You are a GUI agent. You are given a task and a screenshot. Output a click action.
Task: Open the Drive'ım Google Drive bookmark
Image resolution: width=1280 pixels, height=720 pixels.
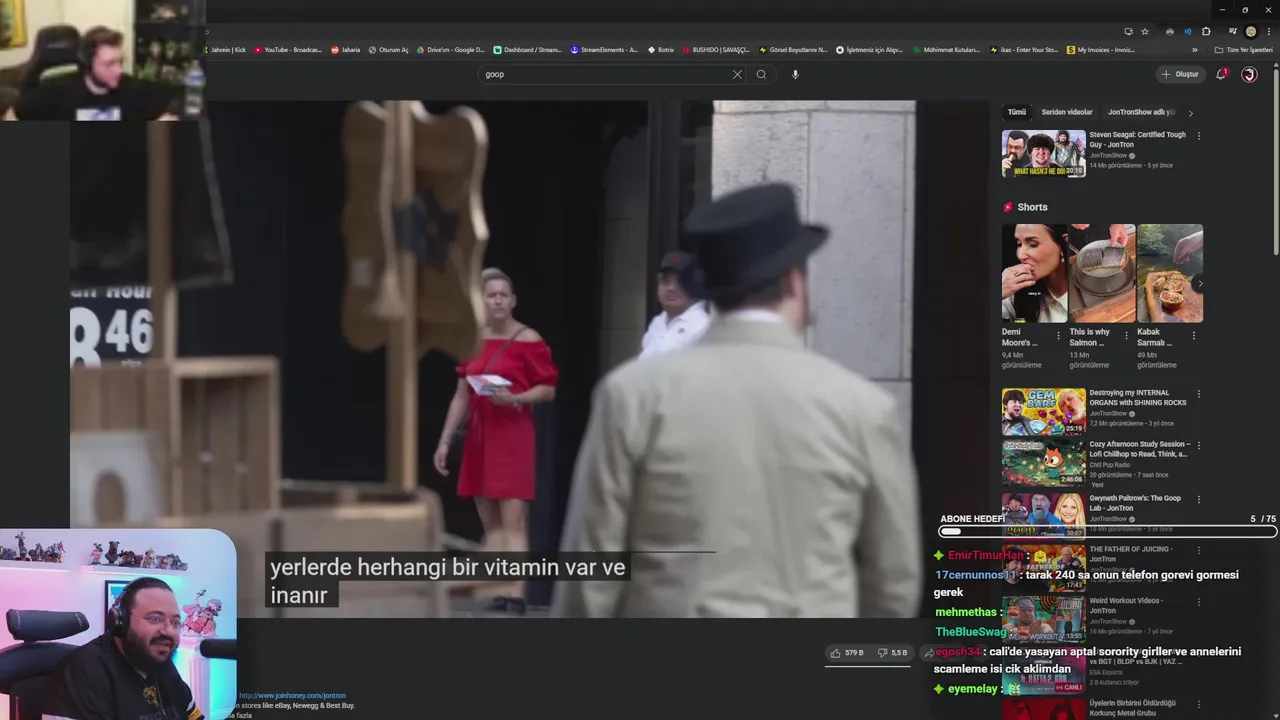451,49
